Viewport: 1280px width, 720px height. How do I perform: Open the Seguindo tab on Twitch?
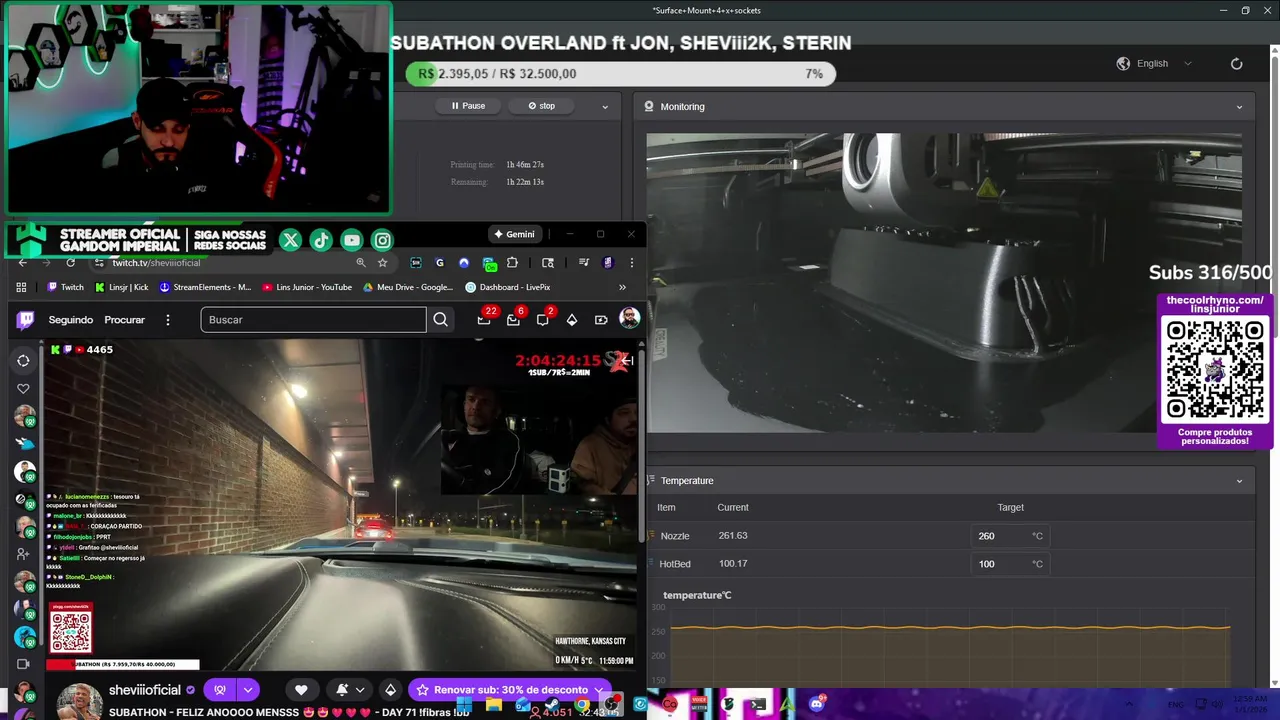click(71, 320)
